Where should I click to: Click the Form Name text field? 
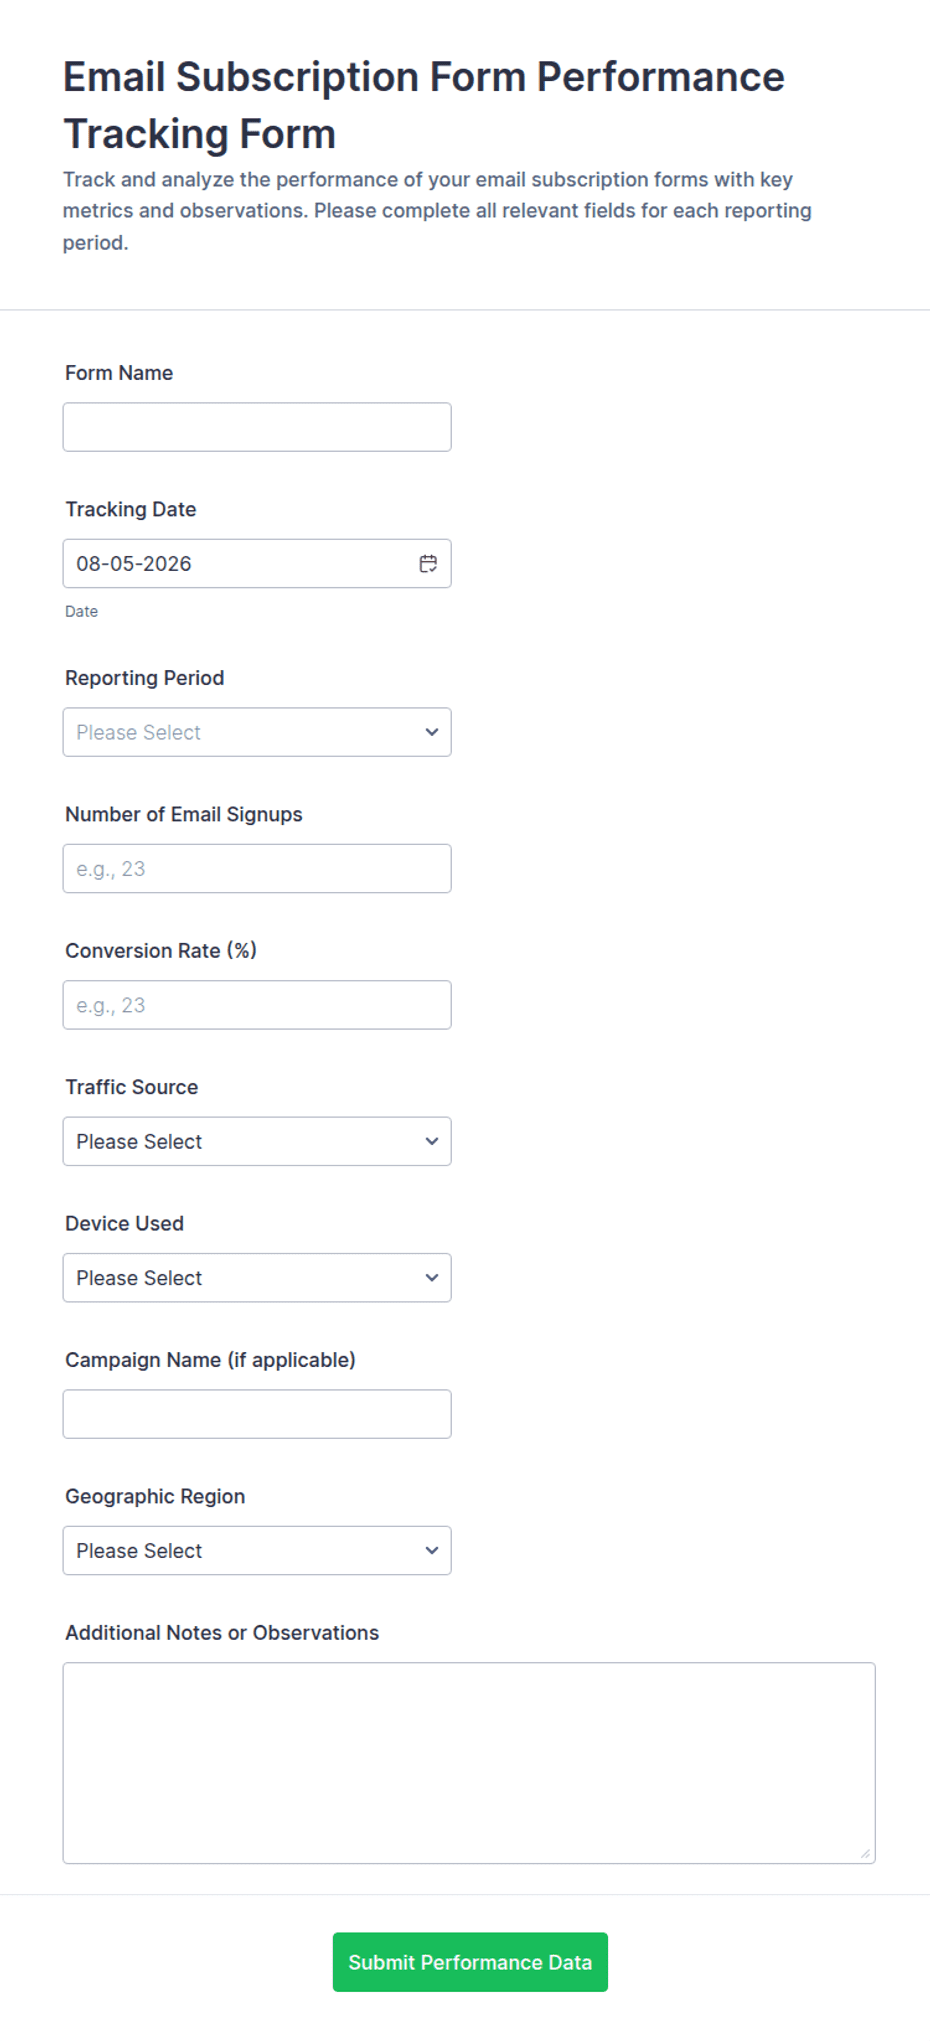pos(257,427)
